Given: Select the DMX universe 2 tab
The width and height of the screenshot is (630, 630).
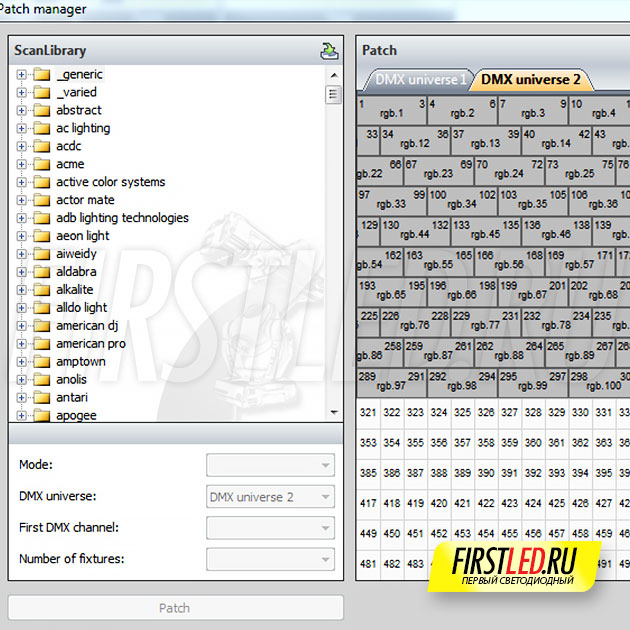Looking at the screenshot, I should [530, 80].
